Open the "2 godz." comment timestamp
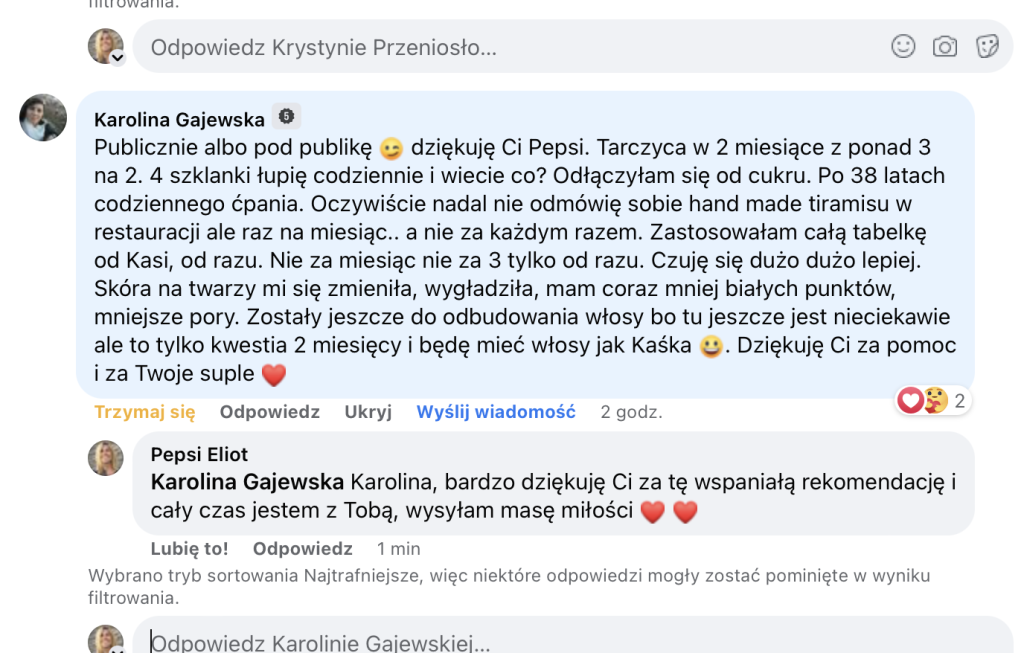This screenshot has width=1024, height=653. [x=631, y=412]
